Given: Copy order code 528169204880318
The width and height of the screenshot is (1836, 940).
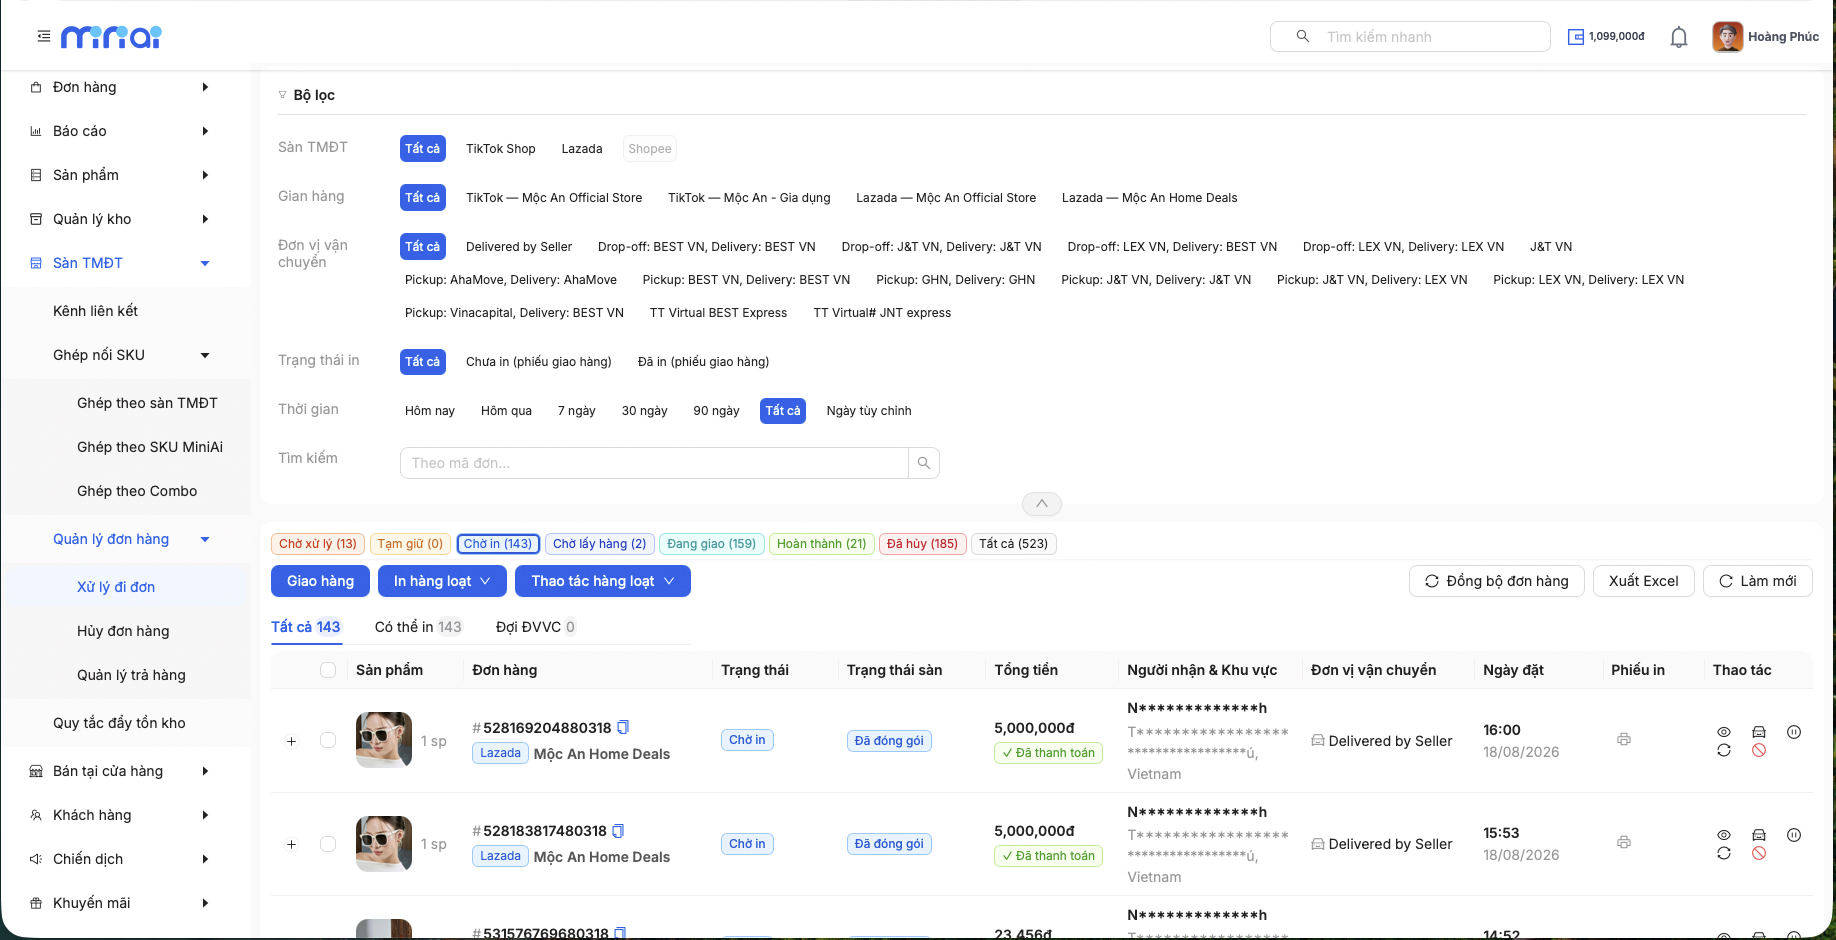Looking at the screenshot, I should click(623, 727).
